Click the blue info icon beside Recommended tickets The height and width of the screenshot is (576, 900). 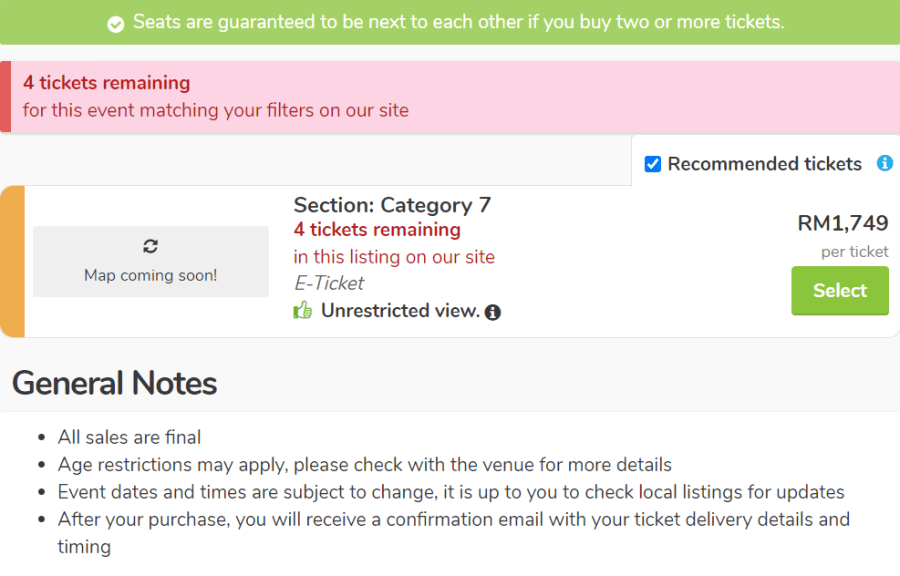[885, 164]
